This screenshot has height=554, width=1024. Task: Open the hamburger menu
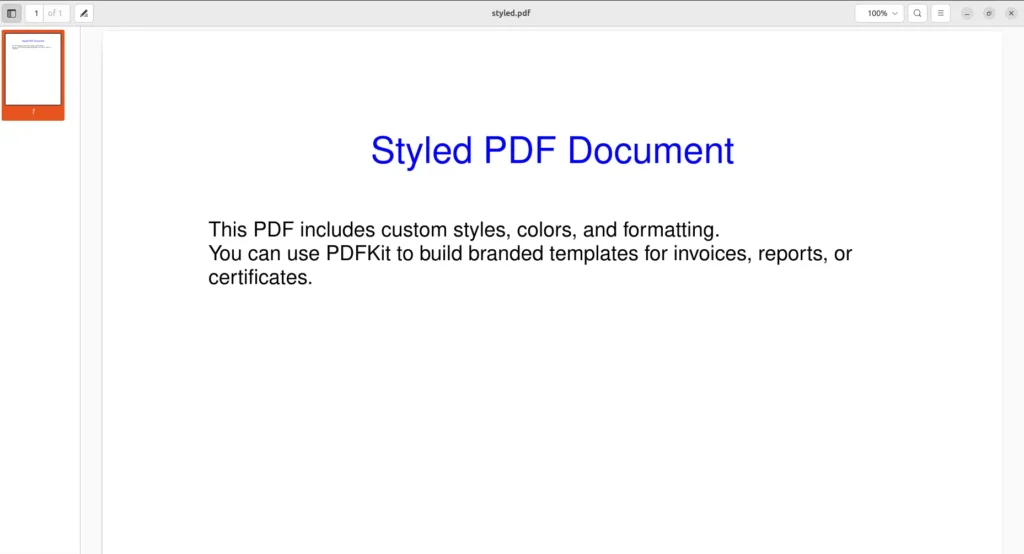940,13
